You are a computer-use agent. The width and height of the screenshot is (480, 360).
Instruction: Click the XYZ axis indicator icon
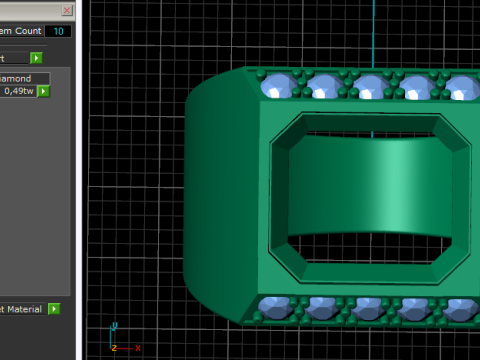pyautogui.click(x=125, y=337)
